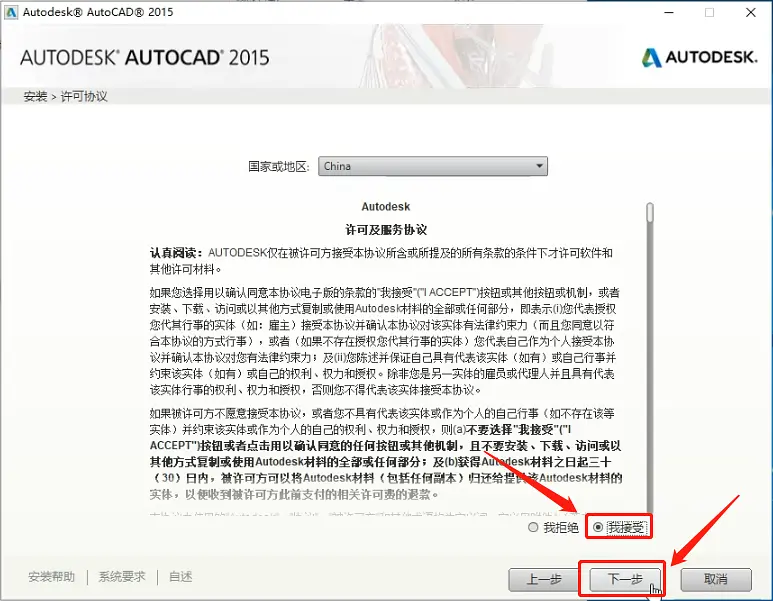The image size is (773, 601).
Task: Open the 国家或地区 country dropdown showing China
Action: coord(432,166)
